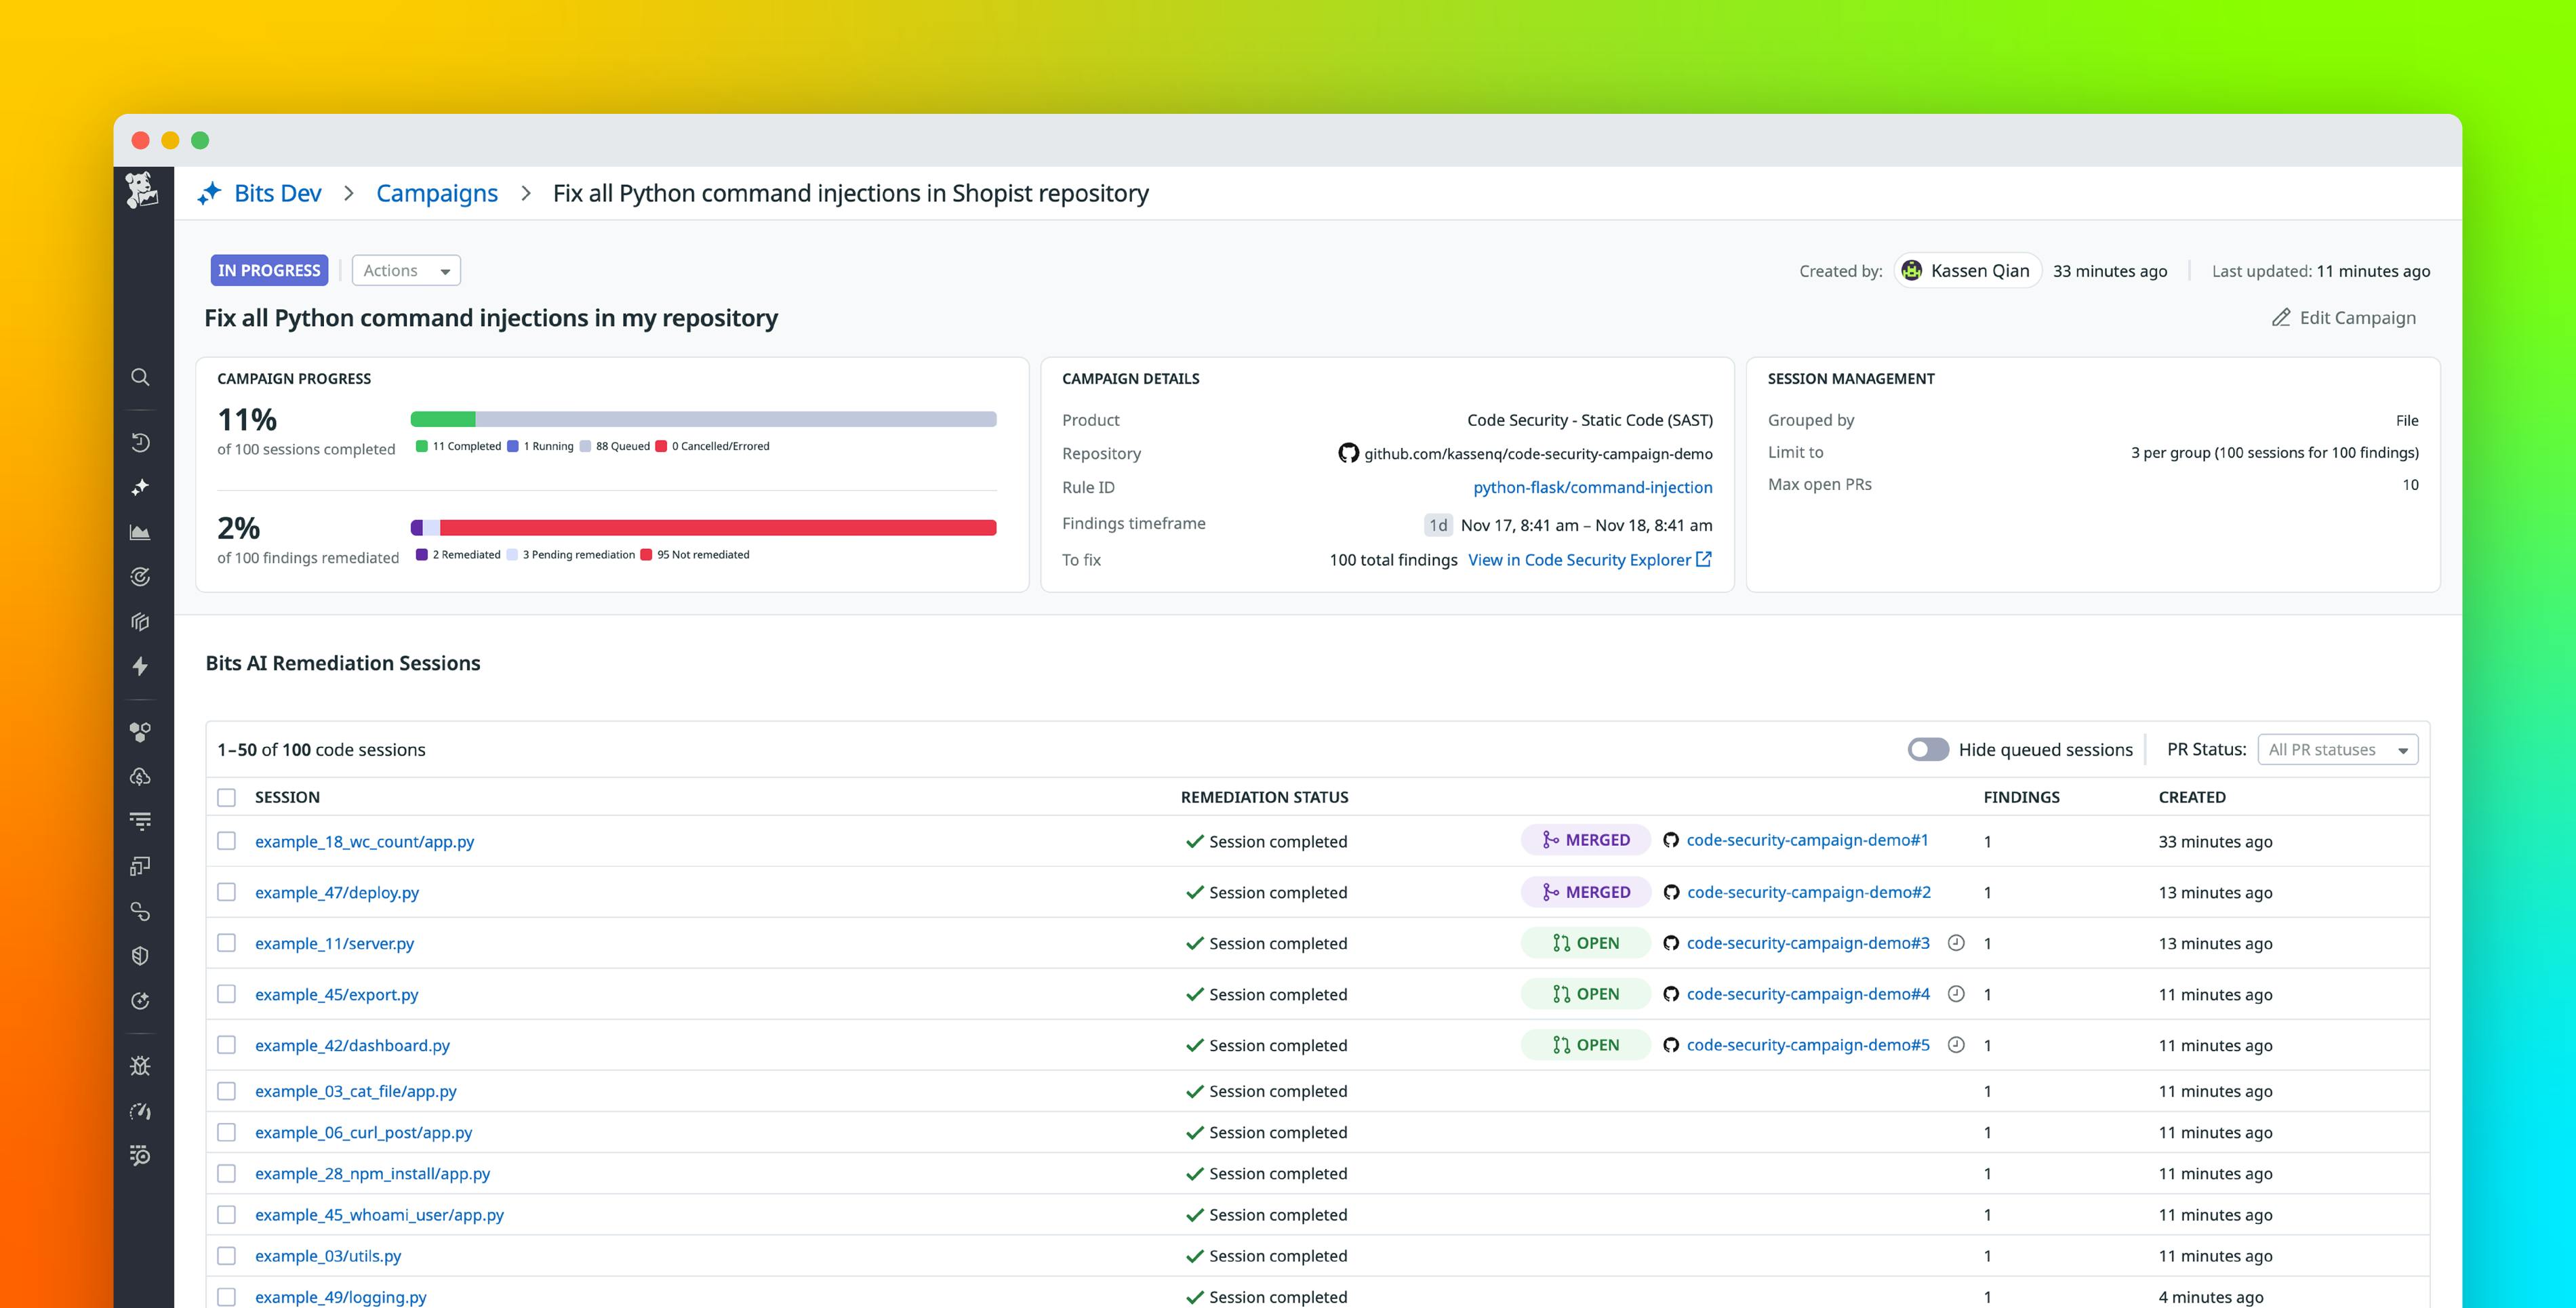Enable the Hide queued sessions toggle

[1928, 748]
